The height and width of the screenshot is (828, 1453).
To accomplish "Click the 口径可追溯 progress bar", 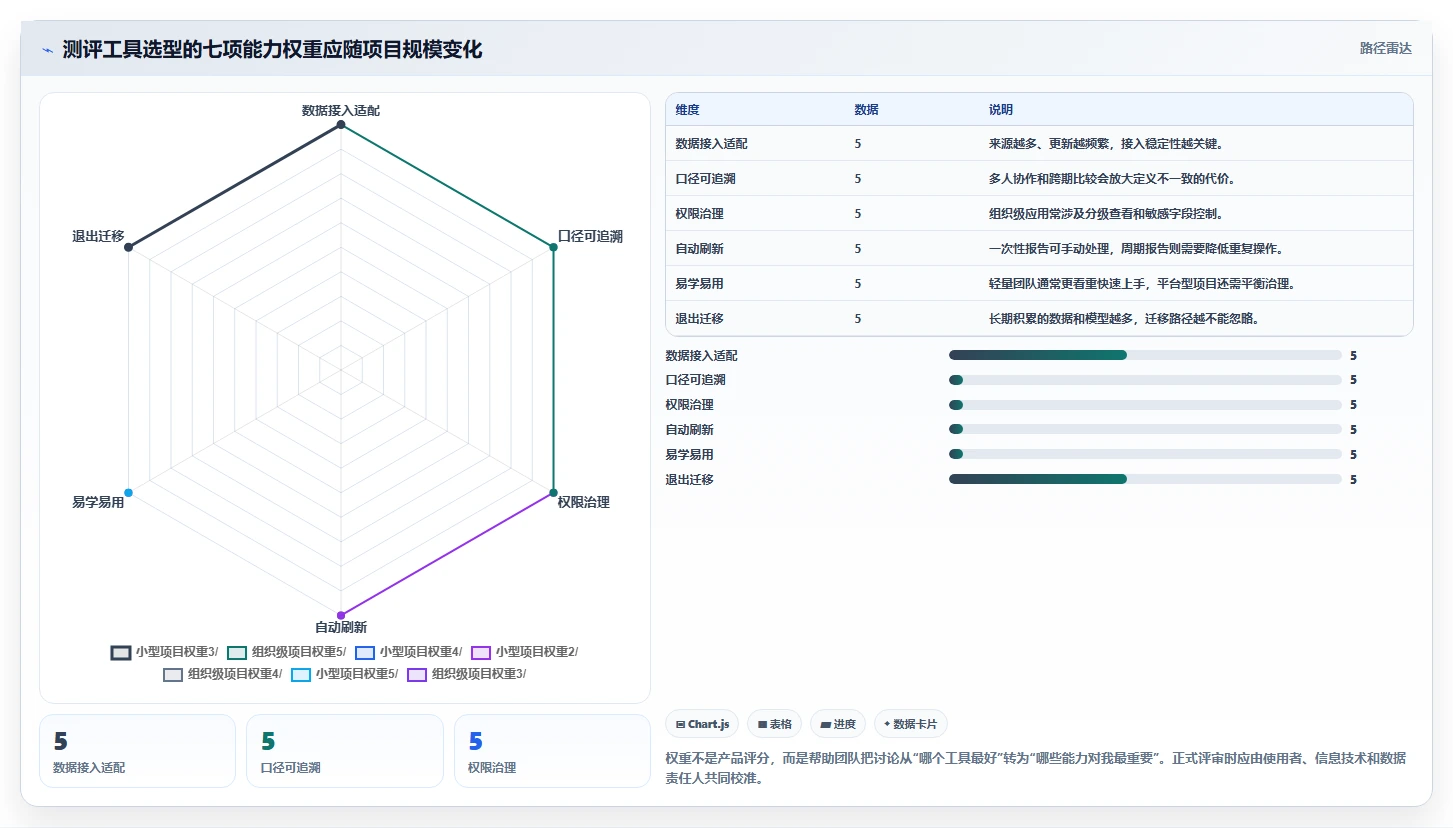I will click(1145, 380).
